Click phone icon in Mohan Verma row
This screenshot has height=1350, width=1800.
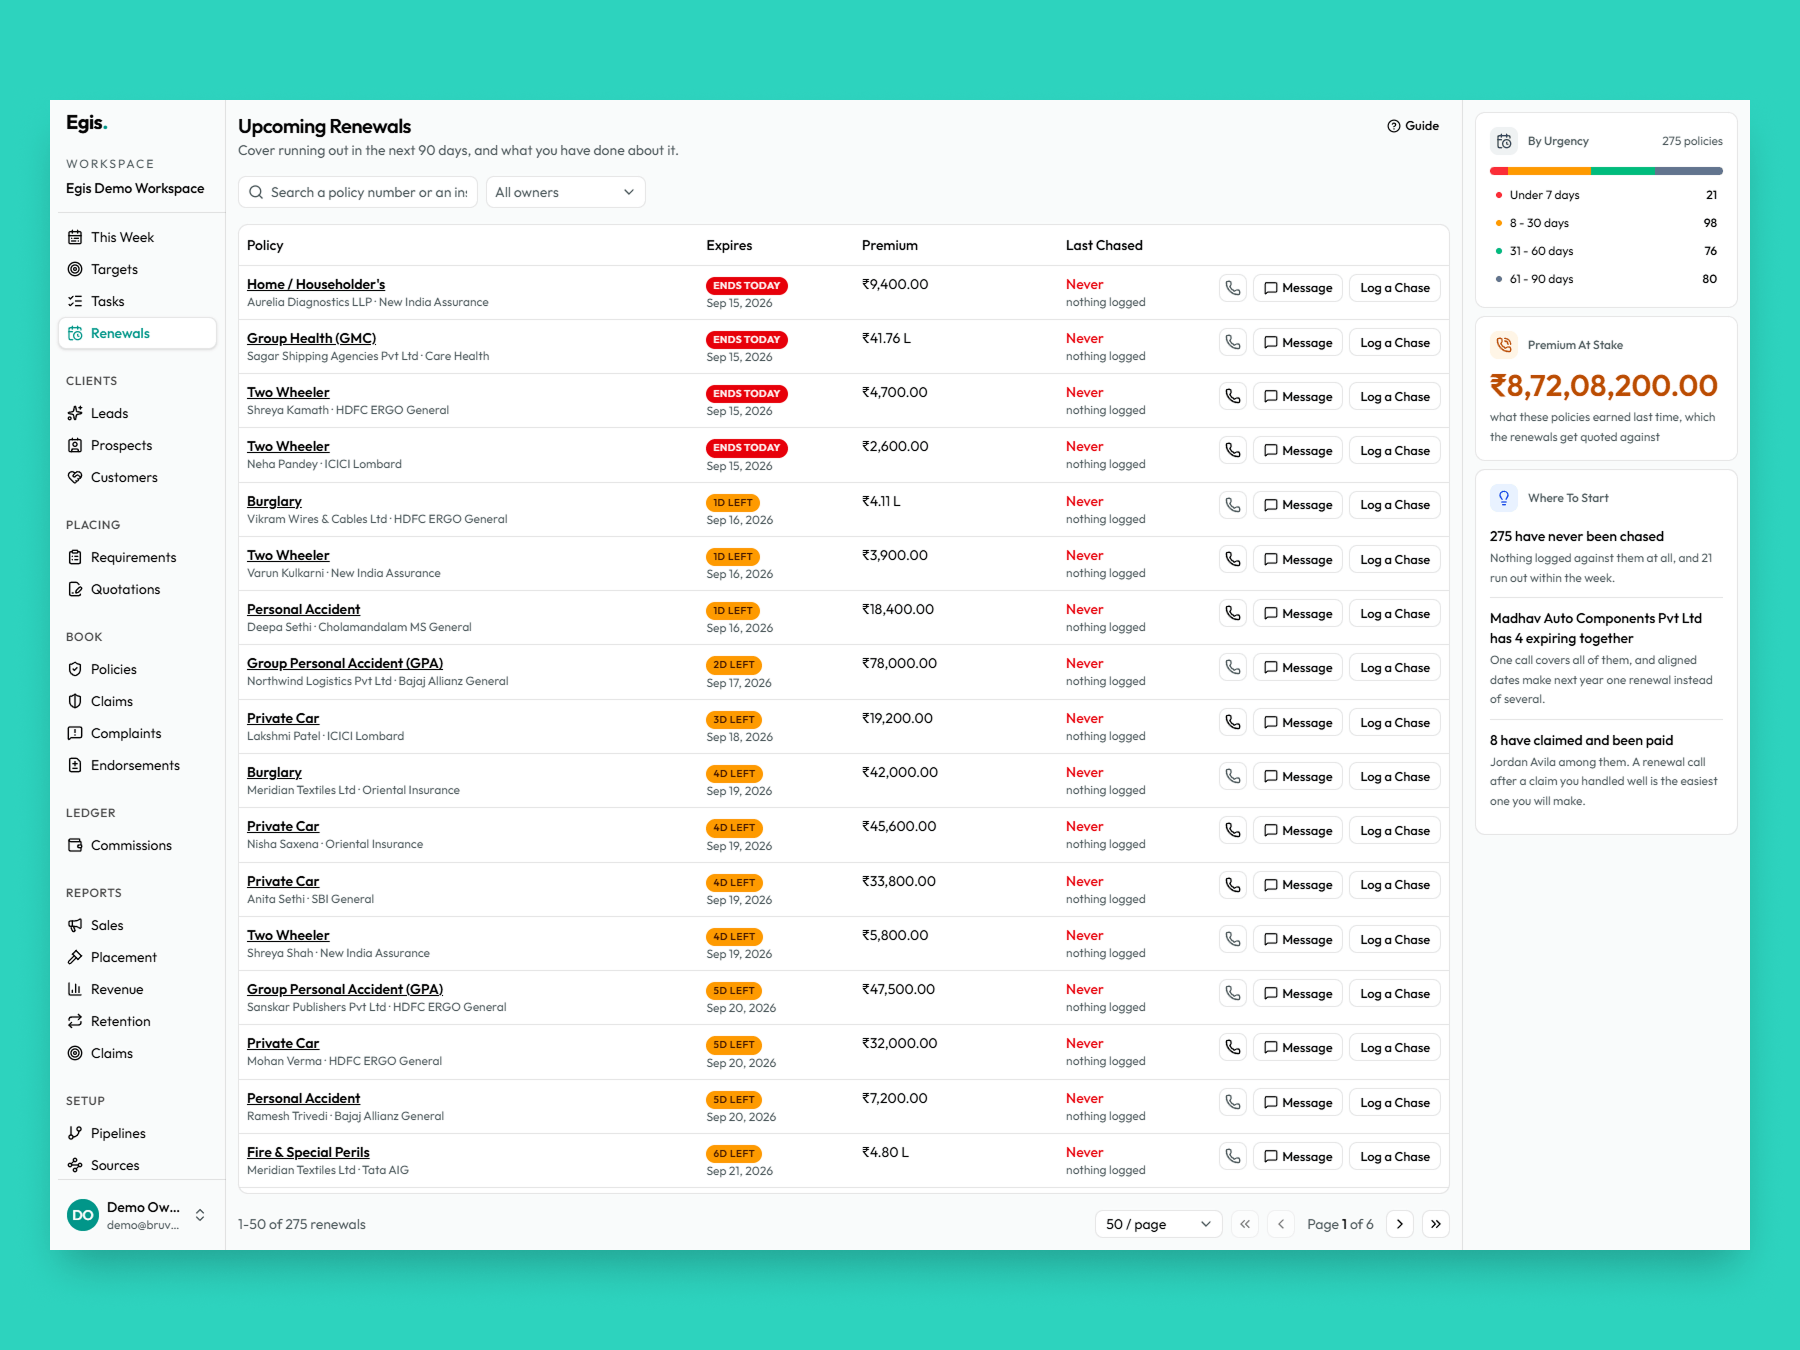pos(1233,1047)
